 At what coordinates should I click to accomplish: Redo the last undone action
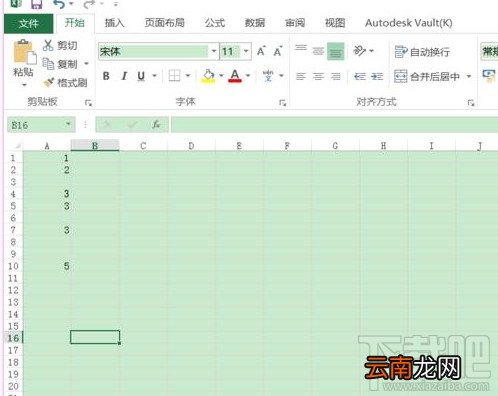click(89, 4)
